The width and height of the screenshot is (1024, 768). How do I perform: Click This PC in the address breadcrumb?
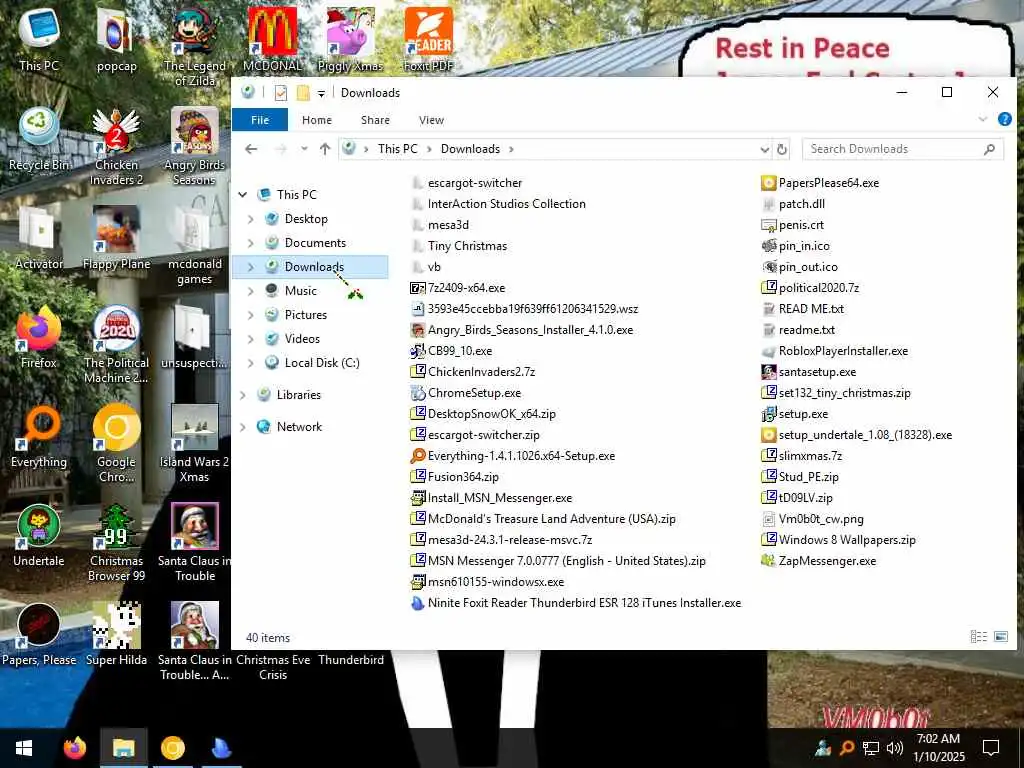397,149
